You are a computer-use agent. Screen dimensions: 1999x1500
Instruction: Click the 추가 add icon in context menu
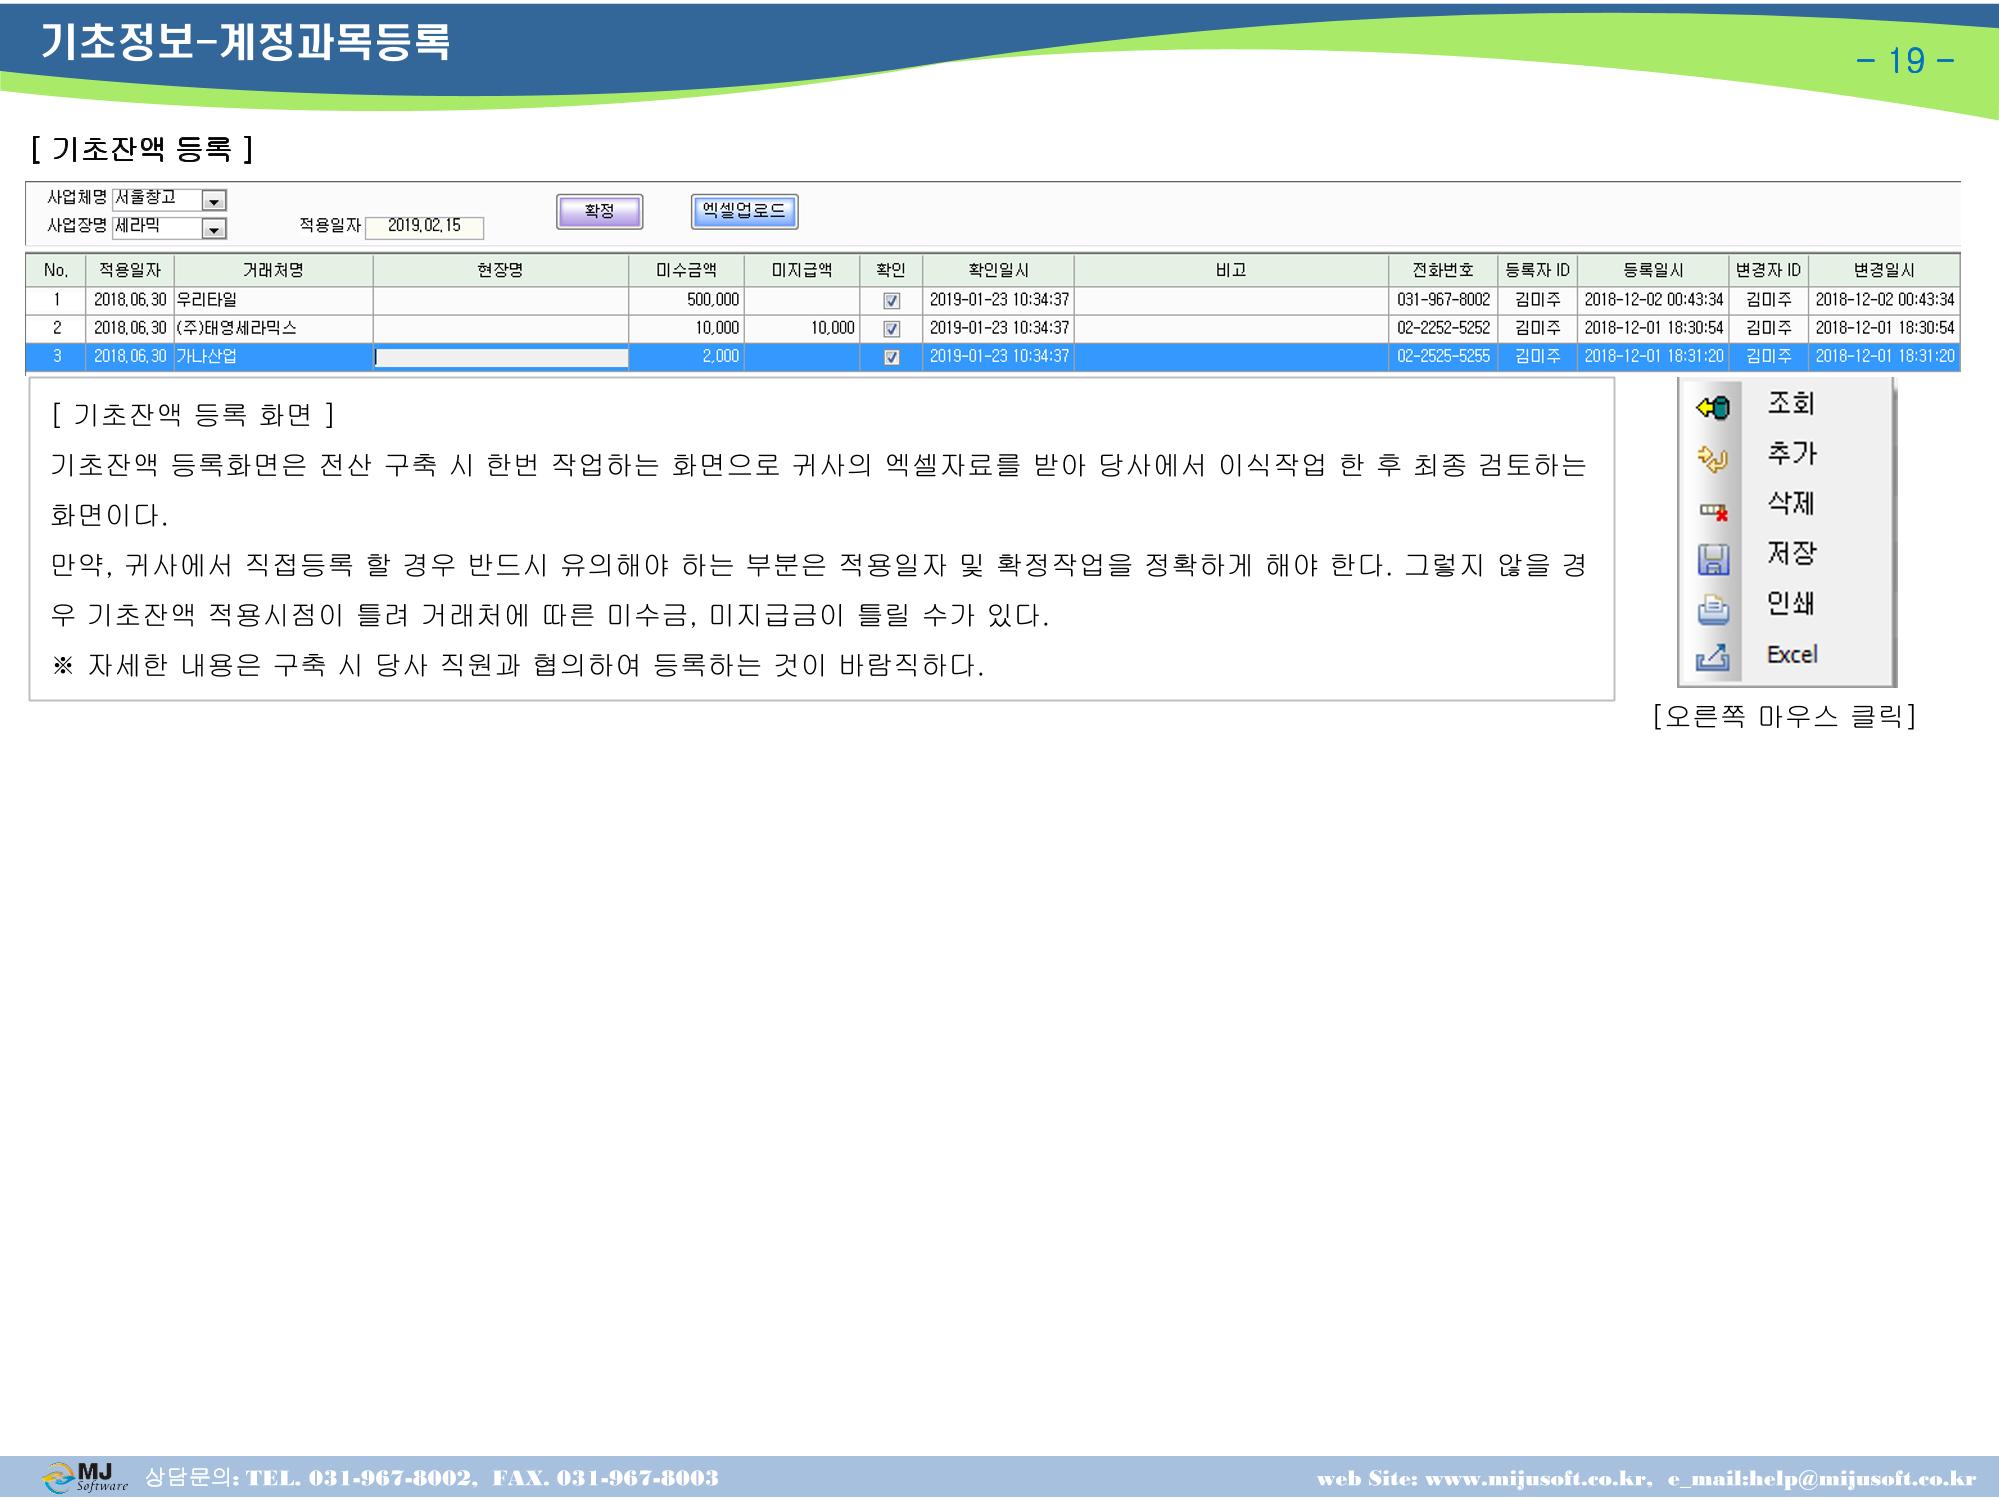point(1713,458)
